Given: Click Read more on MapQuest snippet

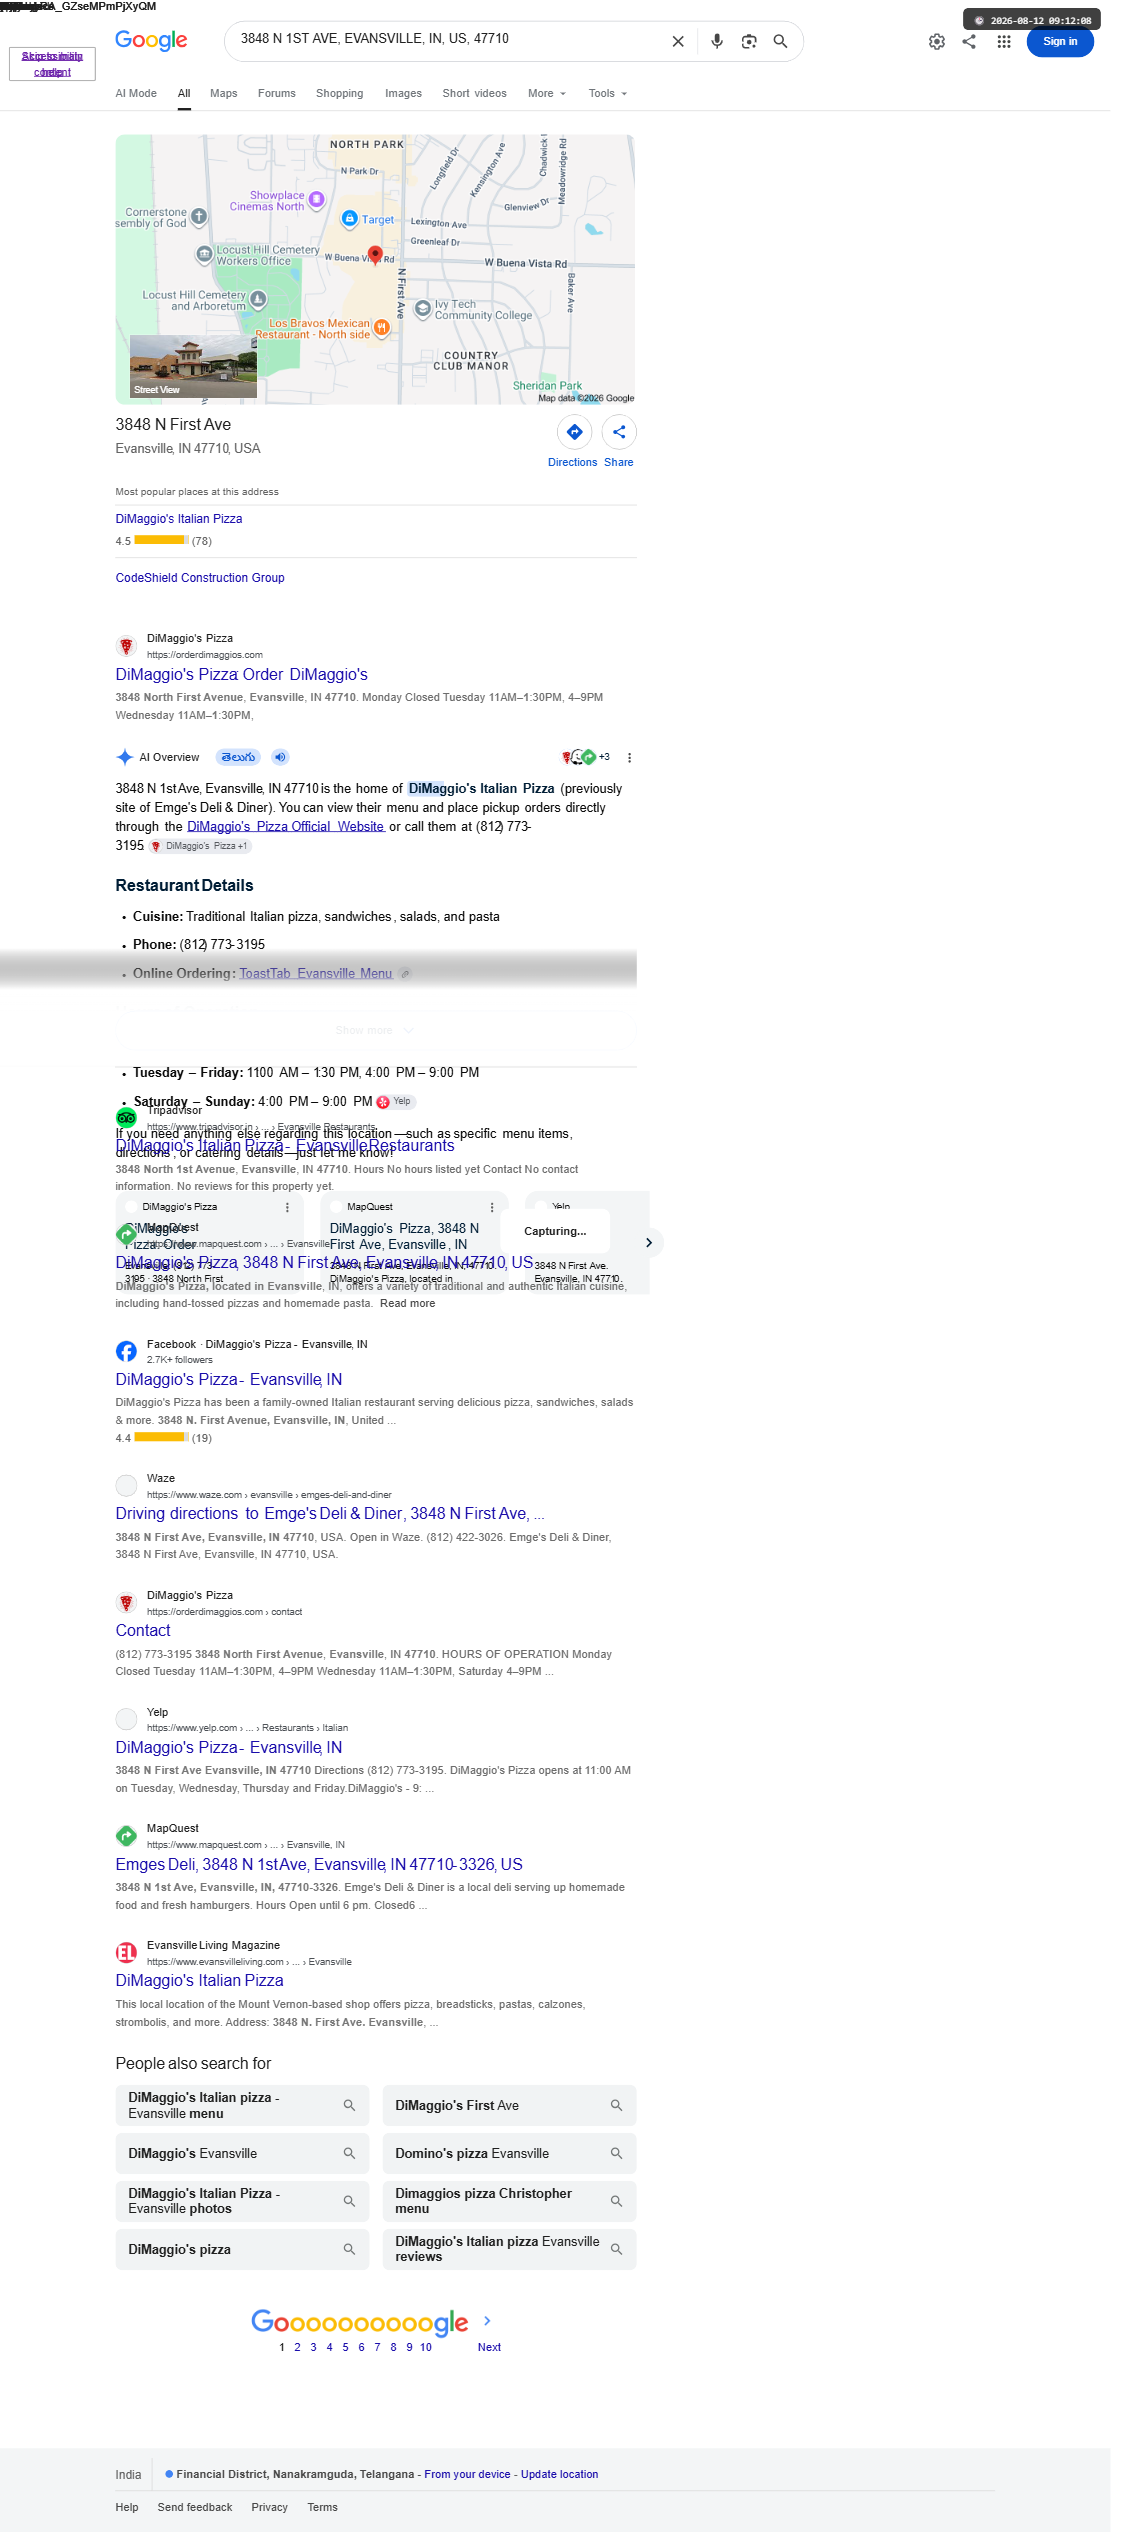Looking at the screenshot, I should [x=408, y=1303].
